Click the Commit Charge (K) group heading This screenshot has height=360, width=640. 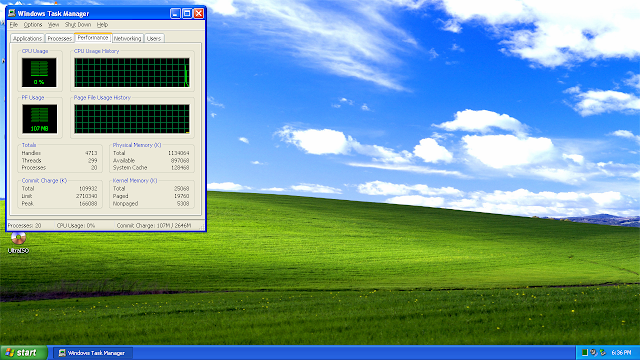point(44,180)
